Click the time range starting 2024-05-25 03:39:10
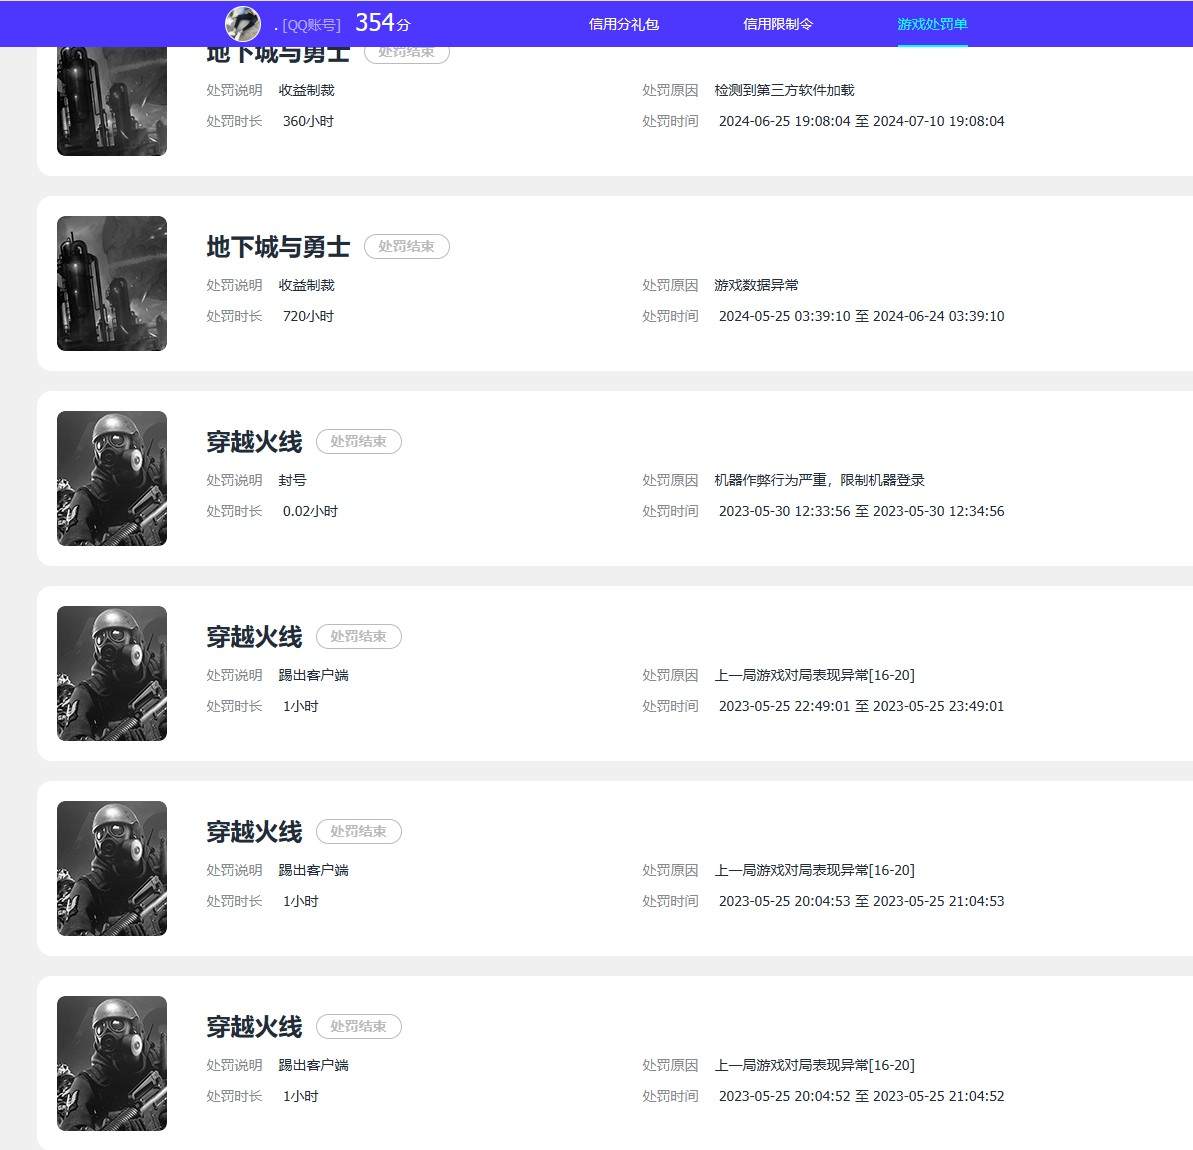Viewport: 1193px width, 1150px height. 861,316
